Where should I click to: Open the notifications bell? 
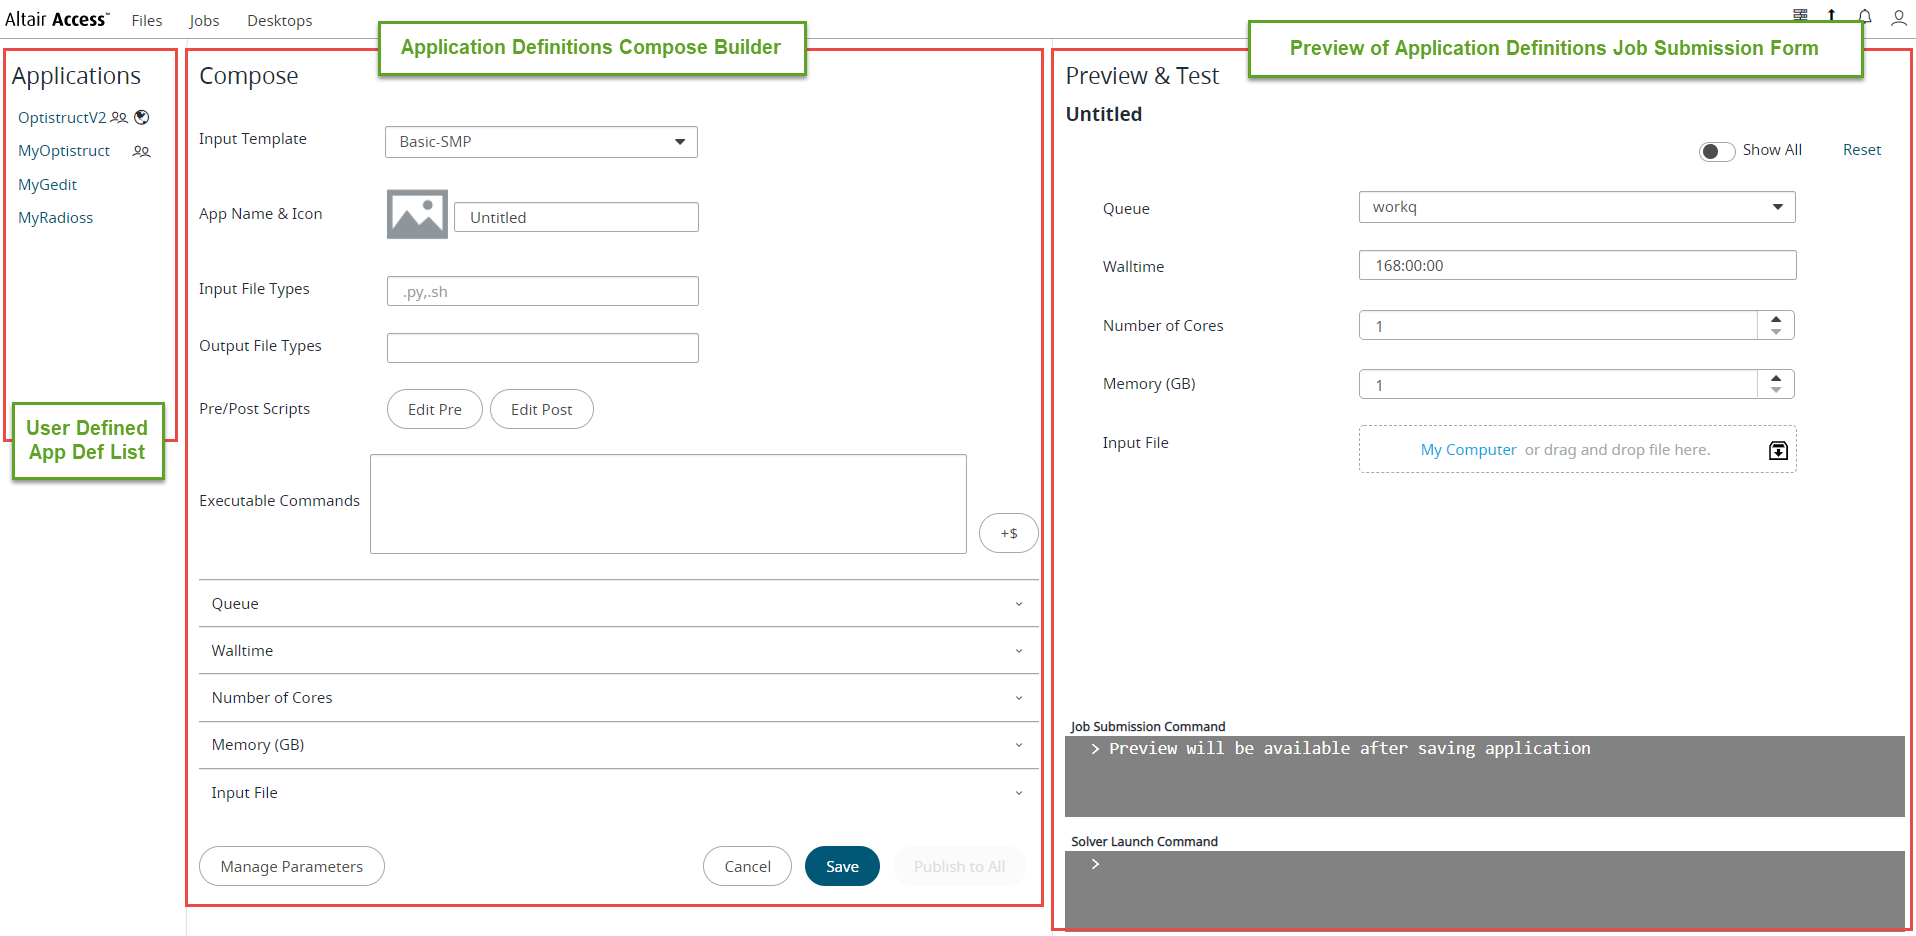(1865, 16)
